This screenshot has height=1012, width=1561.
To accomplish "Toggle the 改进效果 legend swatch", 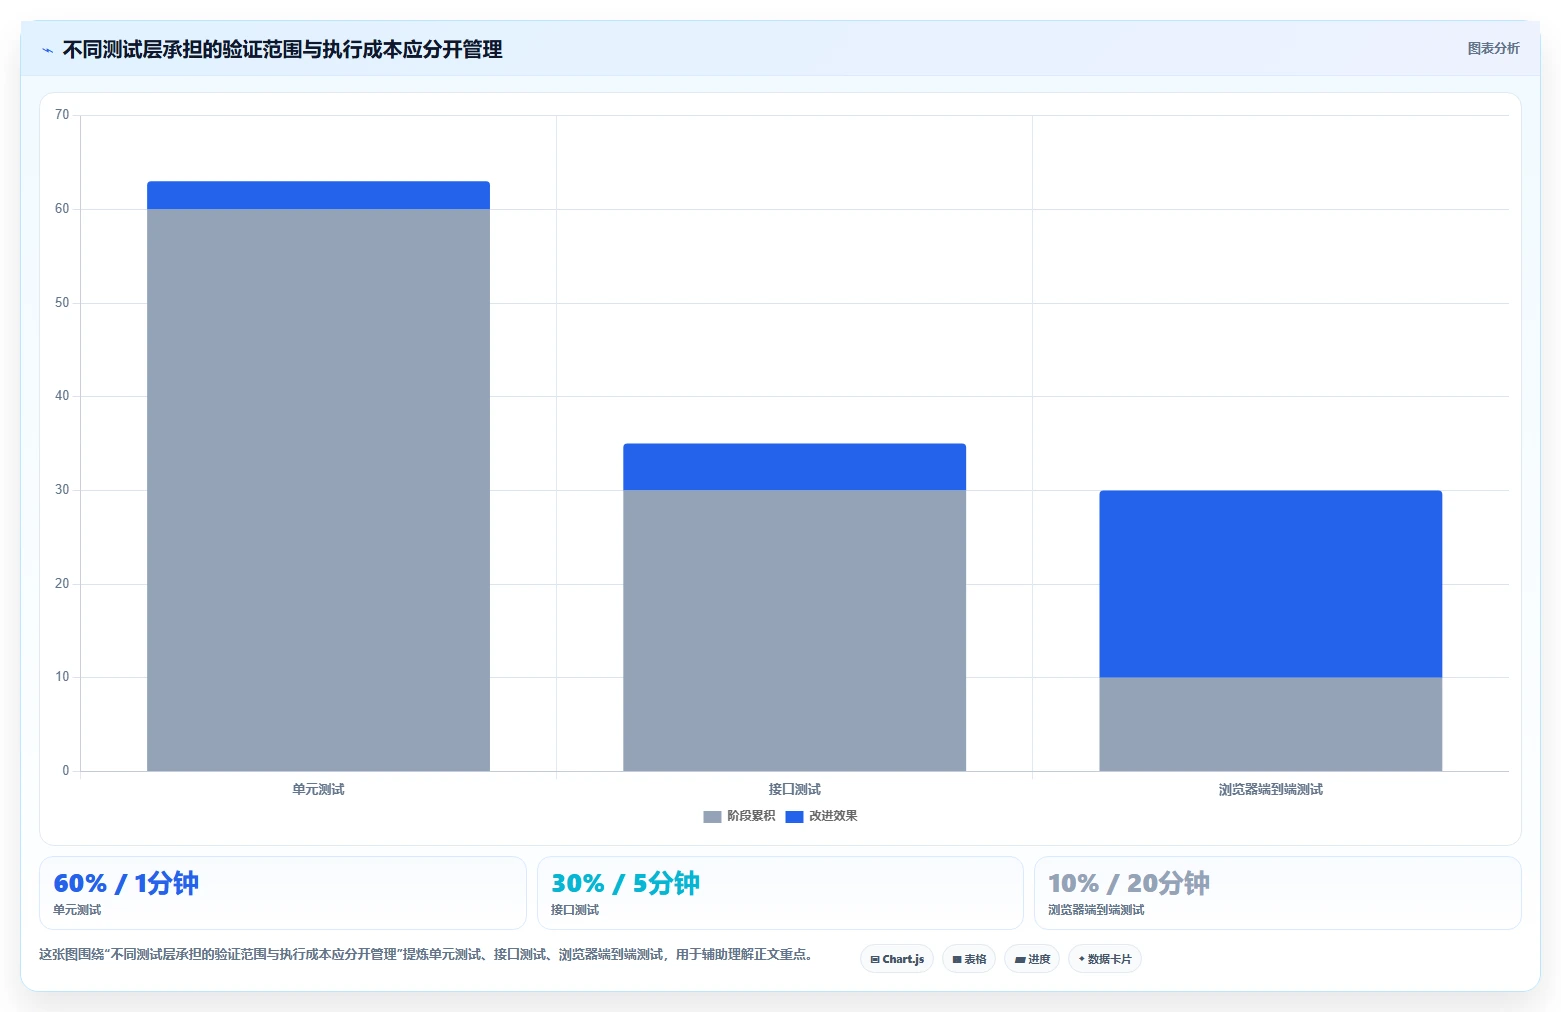I will pos(794,817).
